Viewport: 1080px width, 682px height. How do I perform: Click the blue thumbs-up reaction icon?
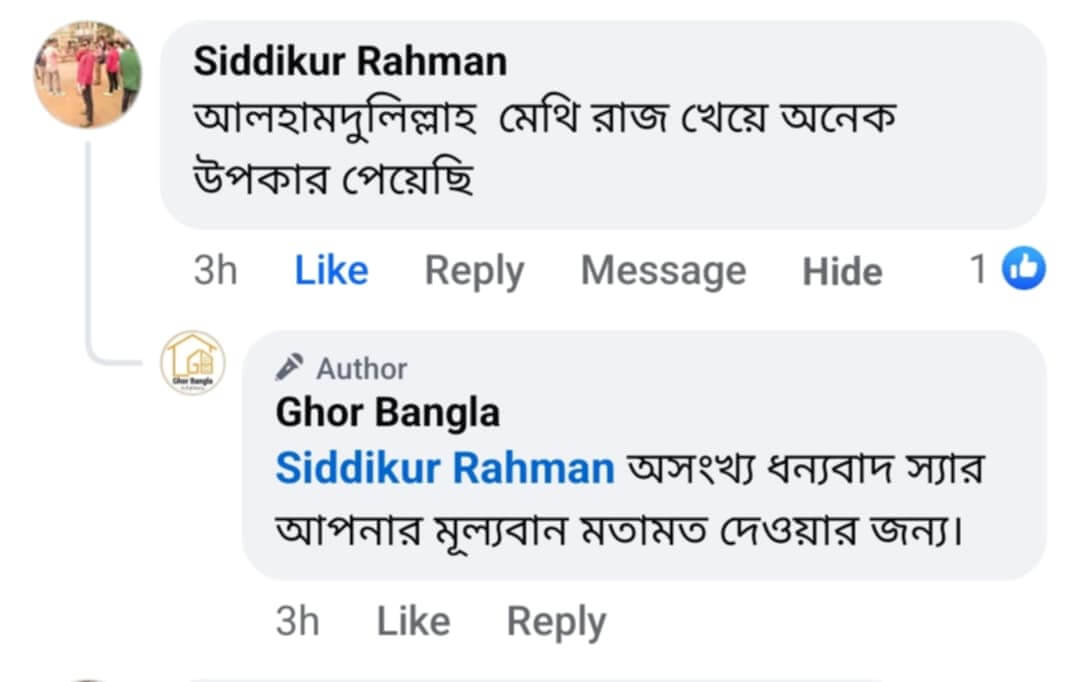[1024, 269]
